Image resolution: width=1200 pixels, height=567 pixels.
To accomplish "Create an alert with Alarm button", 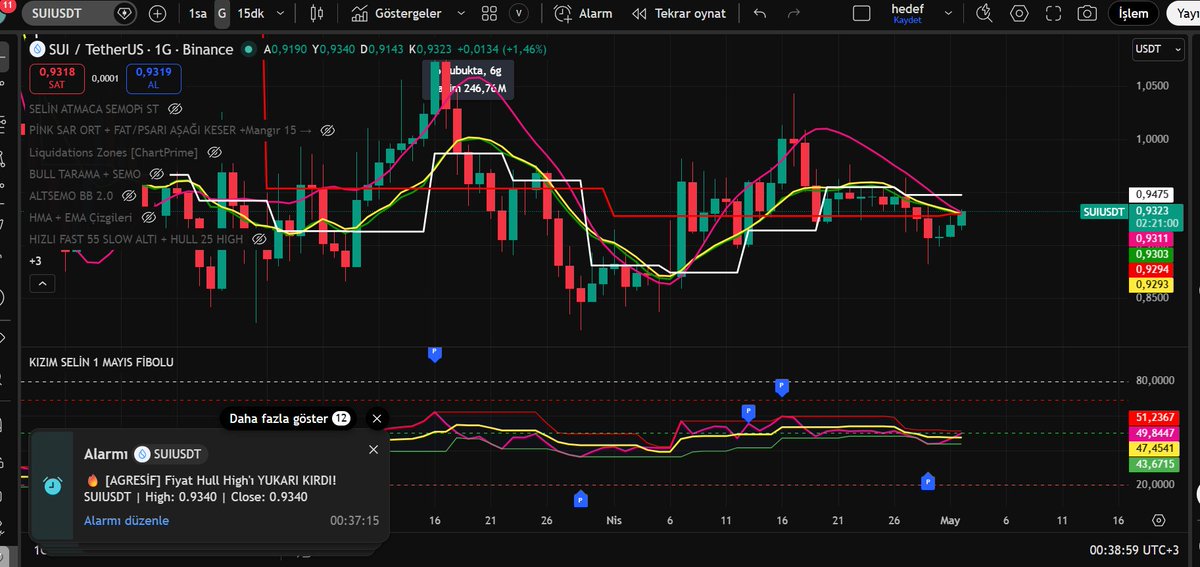I will click(x=583, y=14).
